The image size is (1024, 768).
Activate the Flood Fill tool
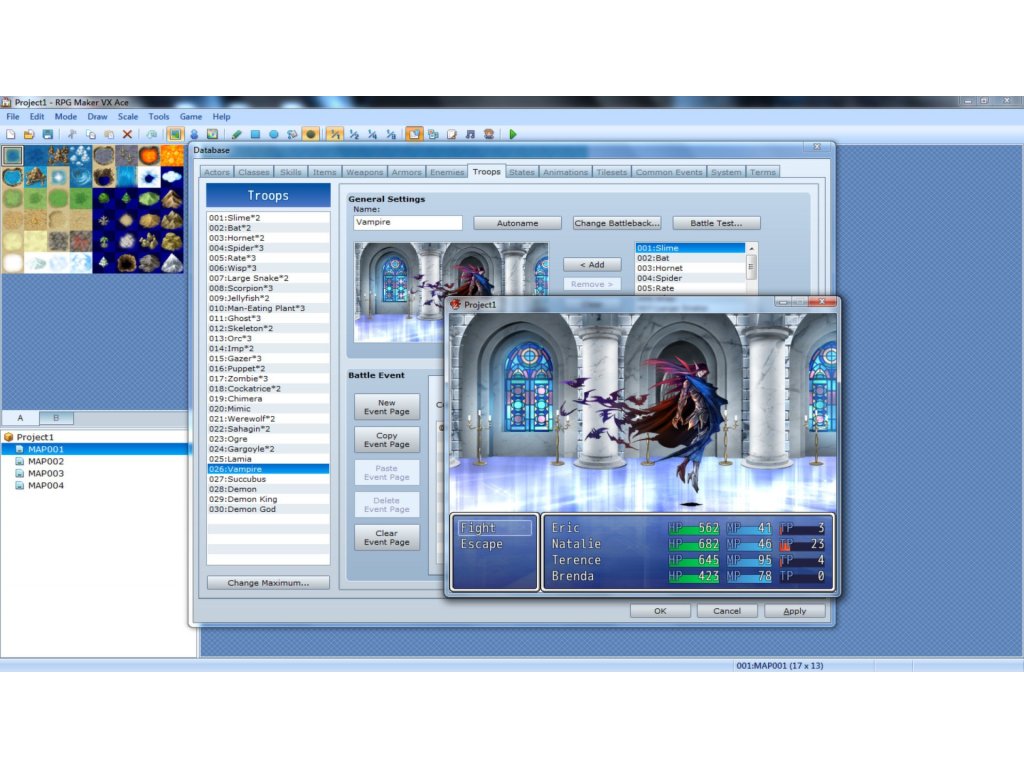coord(291,134)
